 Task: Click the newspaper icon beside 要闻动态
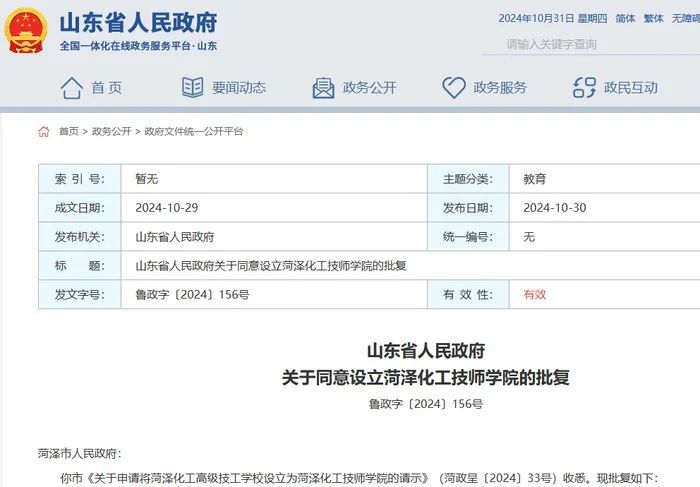click(x=192, y=88)
